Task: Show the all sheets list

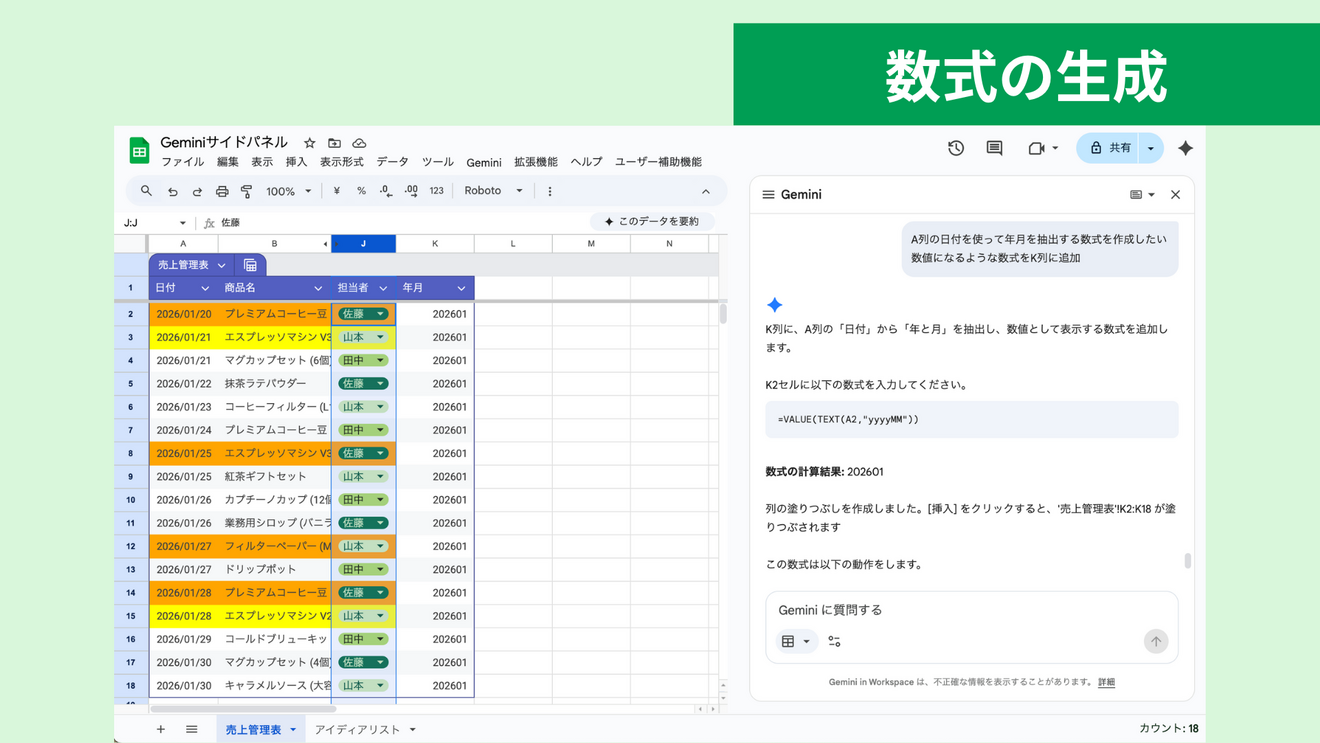Action: (x=192, y=729)
